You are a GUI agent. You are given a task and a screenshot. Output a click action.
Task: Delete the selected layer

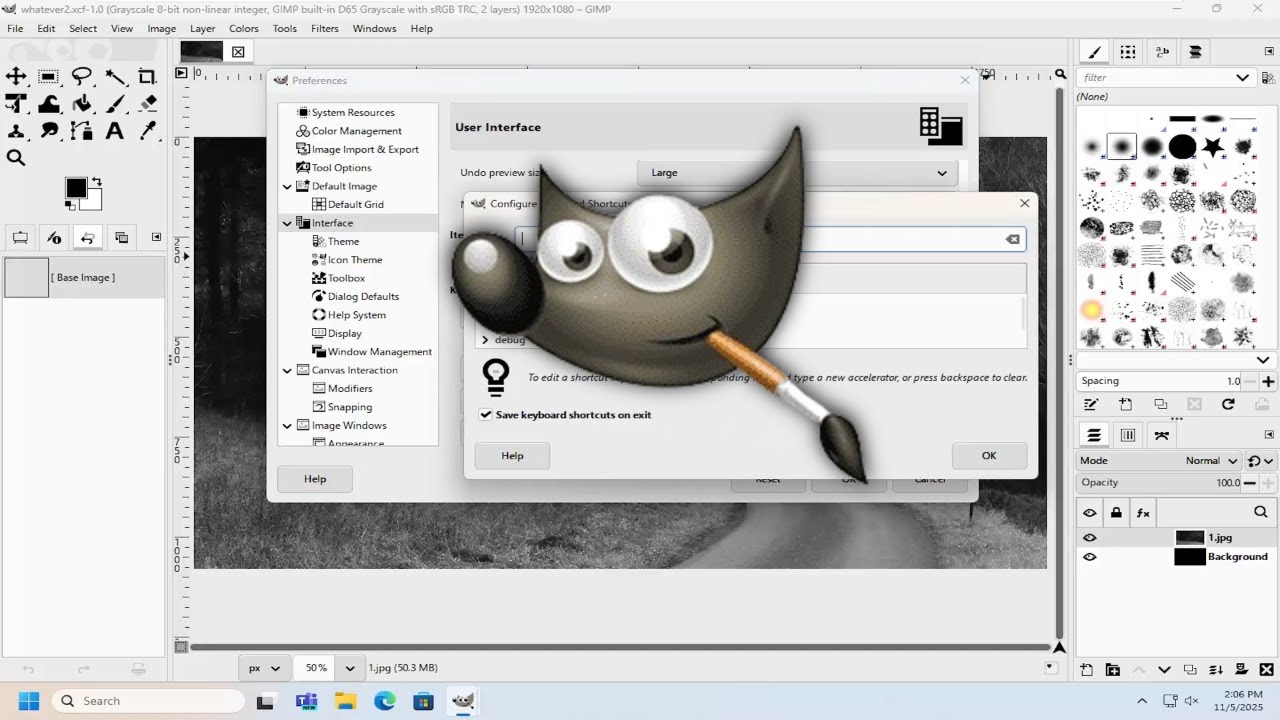coord(1267,670)
